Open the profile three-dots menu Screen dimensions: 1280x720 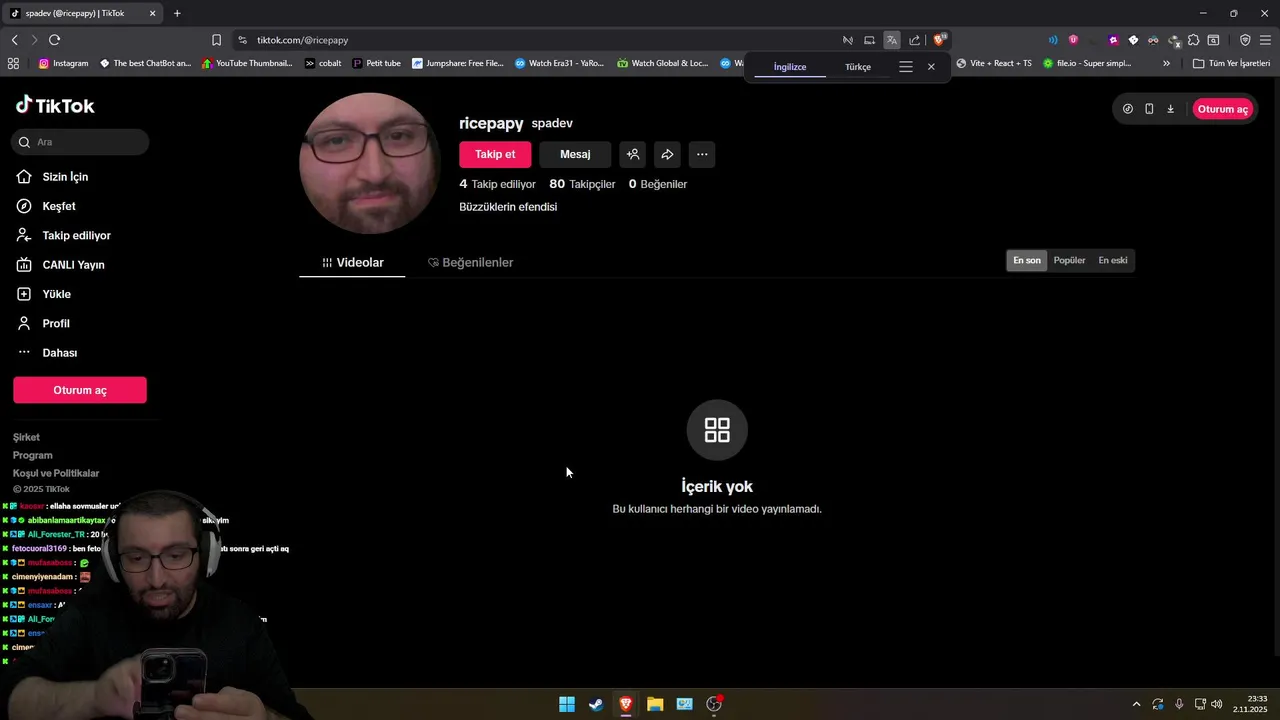coord(702,154)
